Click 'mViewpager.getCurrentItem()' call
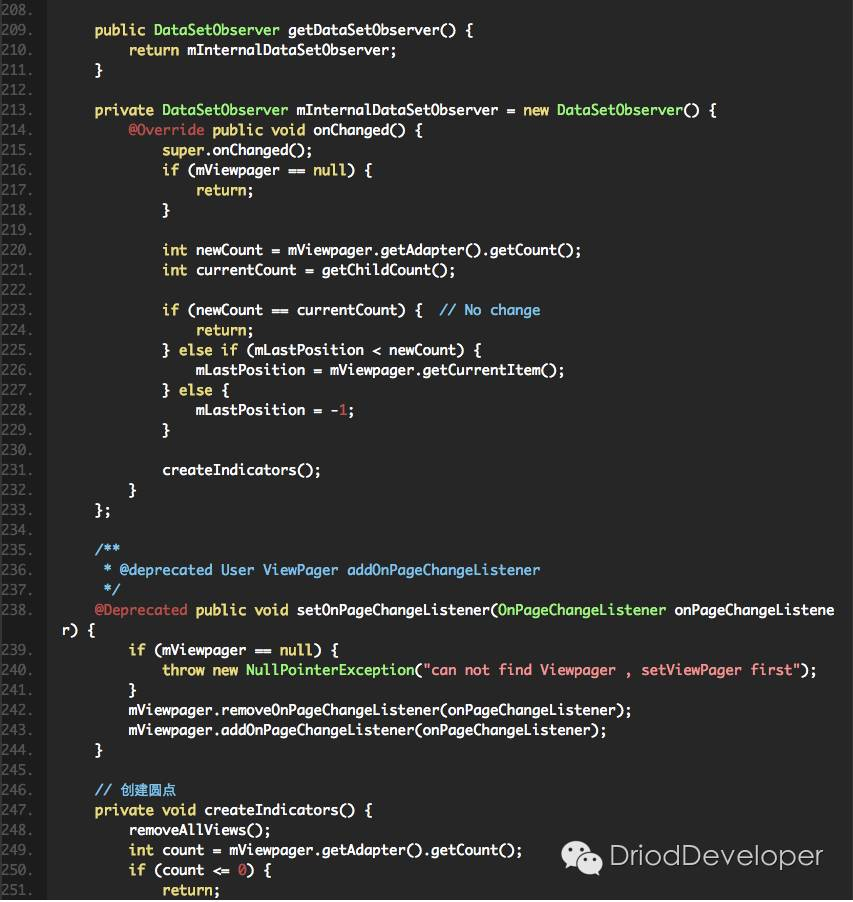 [x=443, y=370]
